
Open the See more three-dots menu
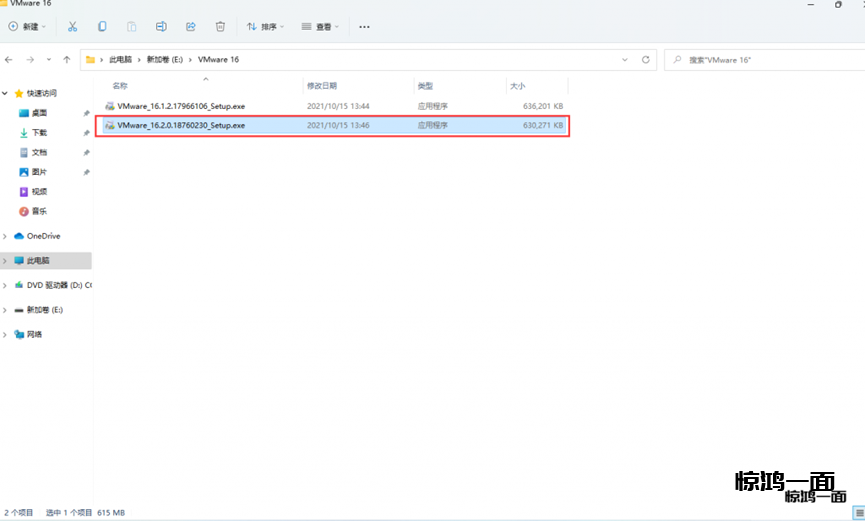[x=364, y=27]
